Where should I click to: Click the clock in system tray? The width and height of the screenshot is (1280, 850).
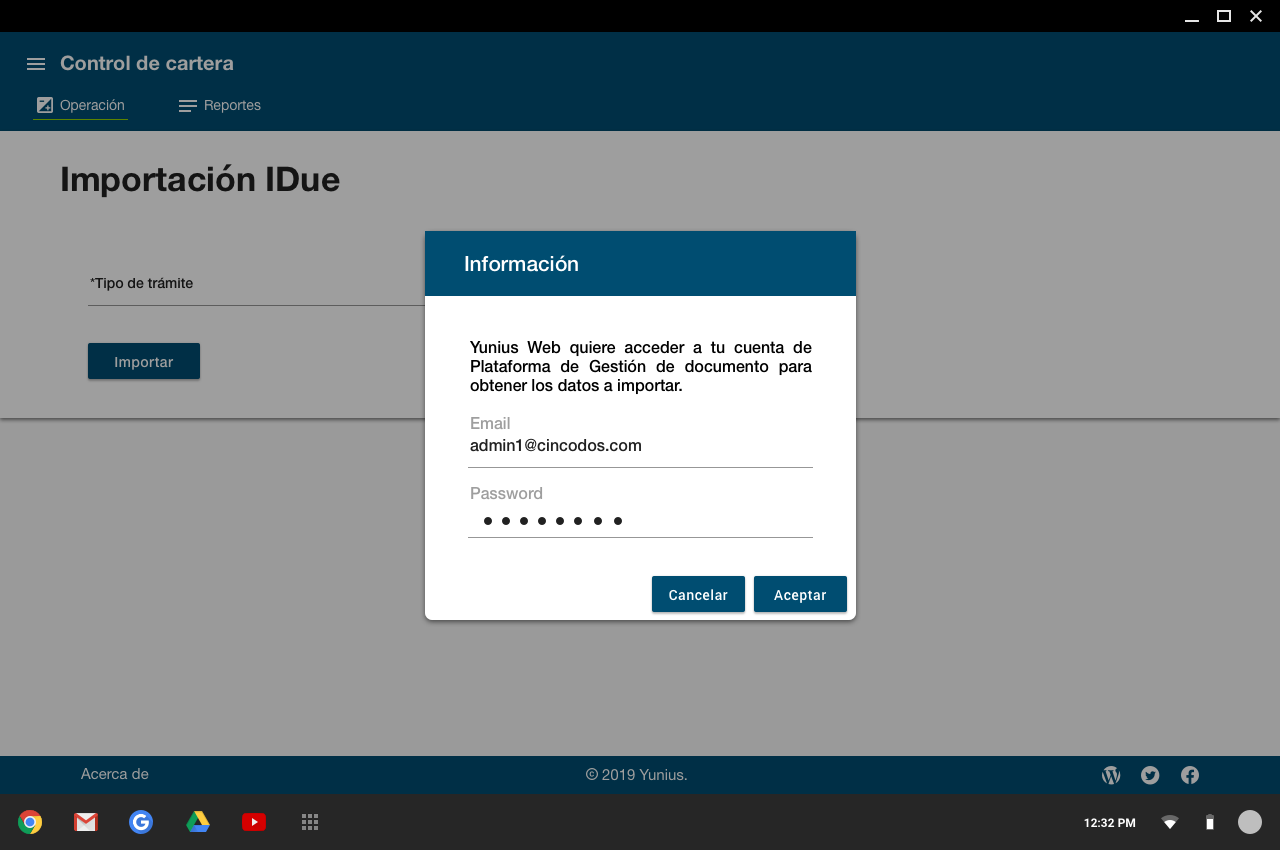(x=1109, y=823)
